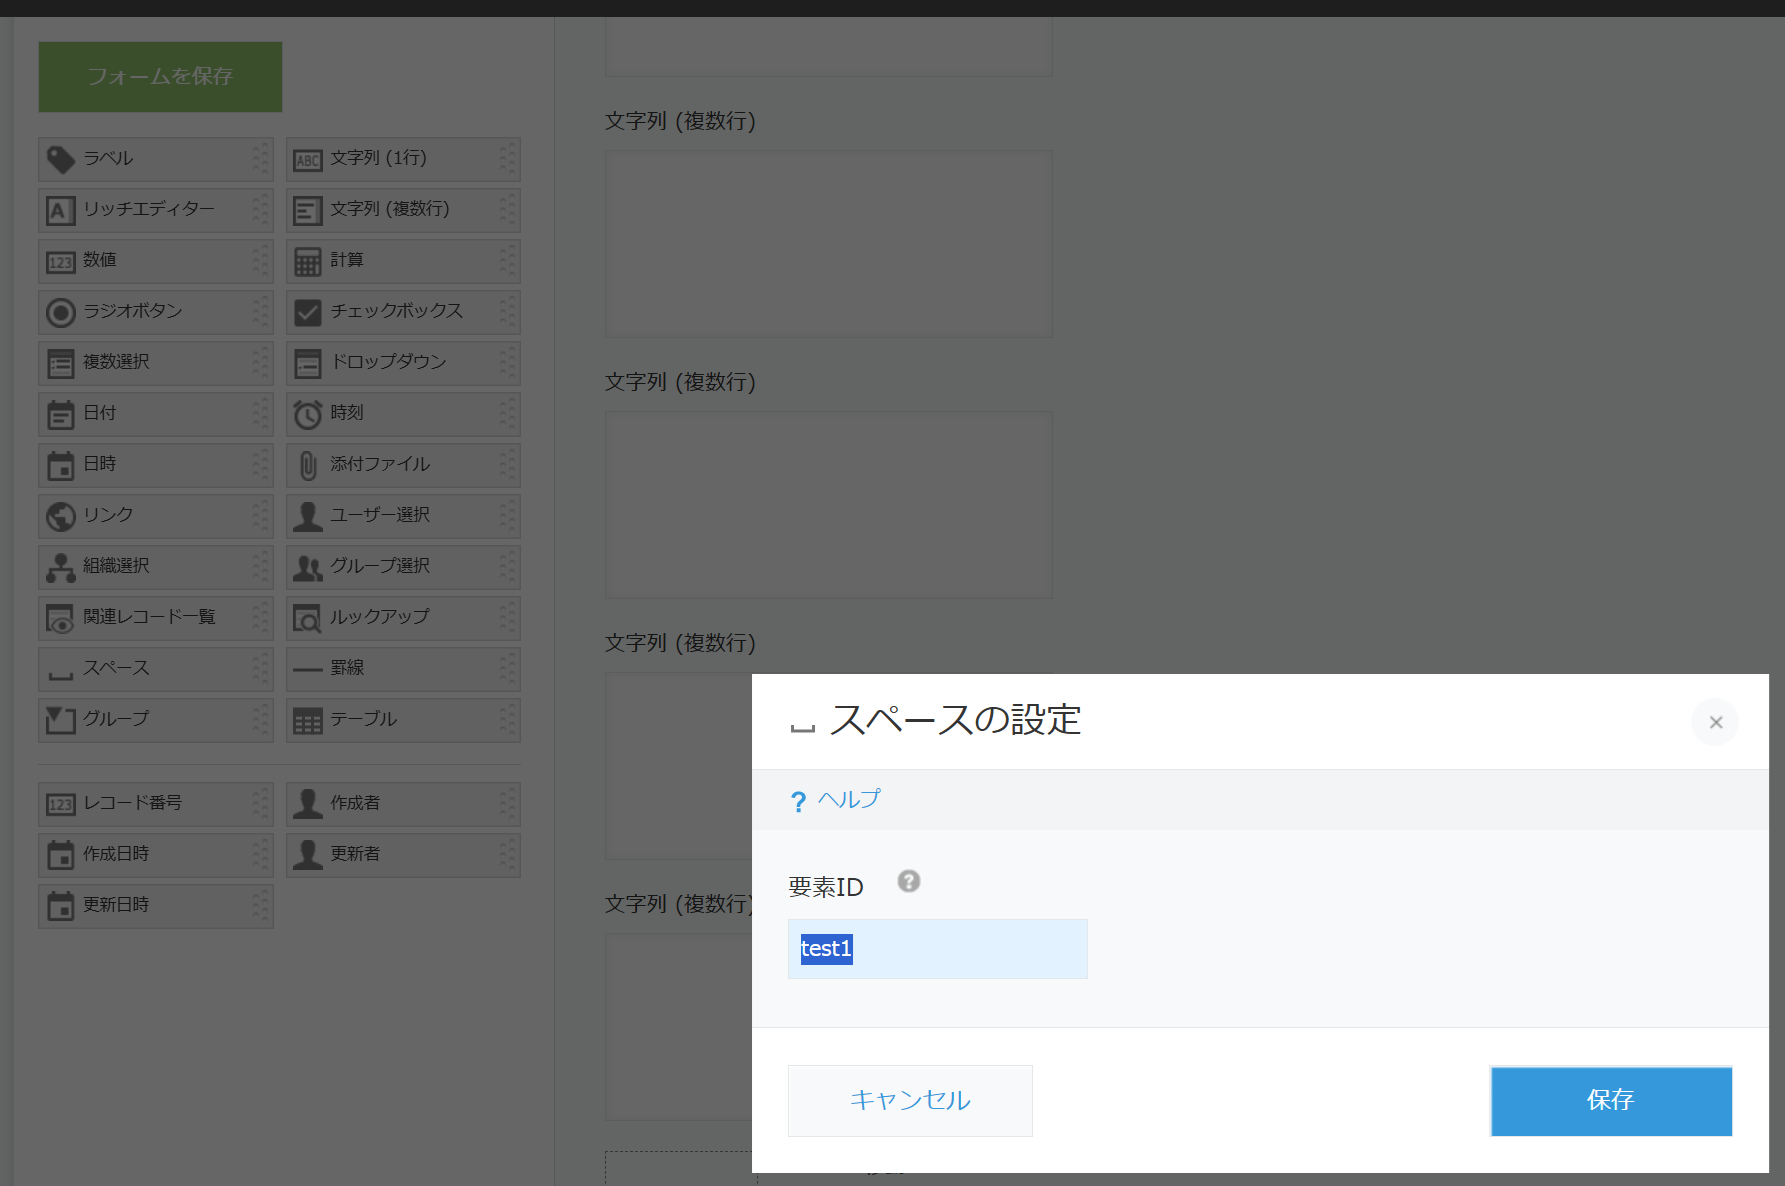Screen dimensions: 1785x1186
Task: Click the ラジオボタン field icon
Action: pyautogui.click(x=61, y=313)
